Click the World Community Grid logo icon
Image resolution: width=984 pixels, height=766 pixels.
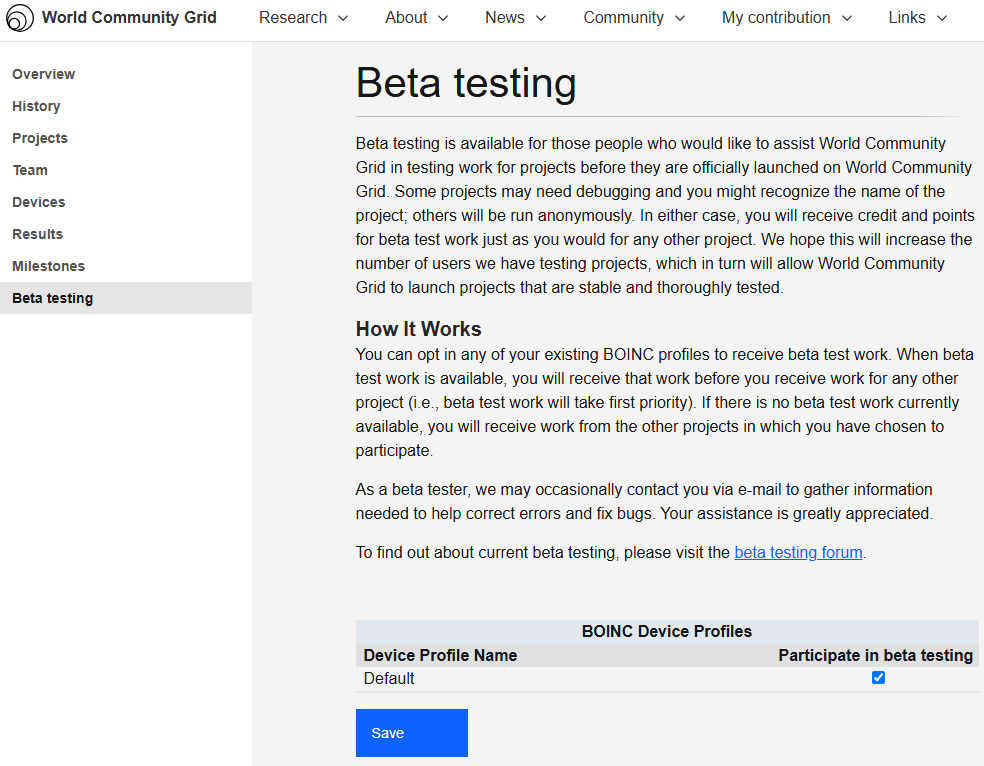20,18
